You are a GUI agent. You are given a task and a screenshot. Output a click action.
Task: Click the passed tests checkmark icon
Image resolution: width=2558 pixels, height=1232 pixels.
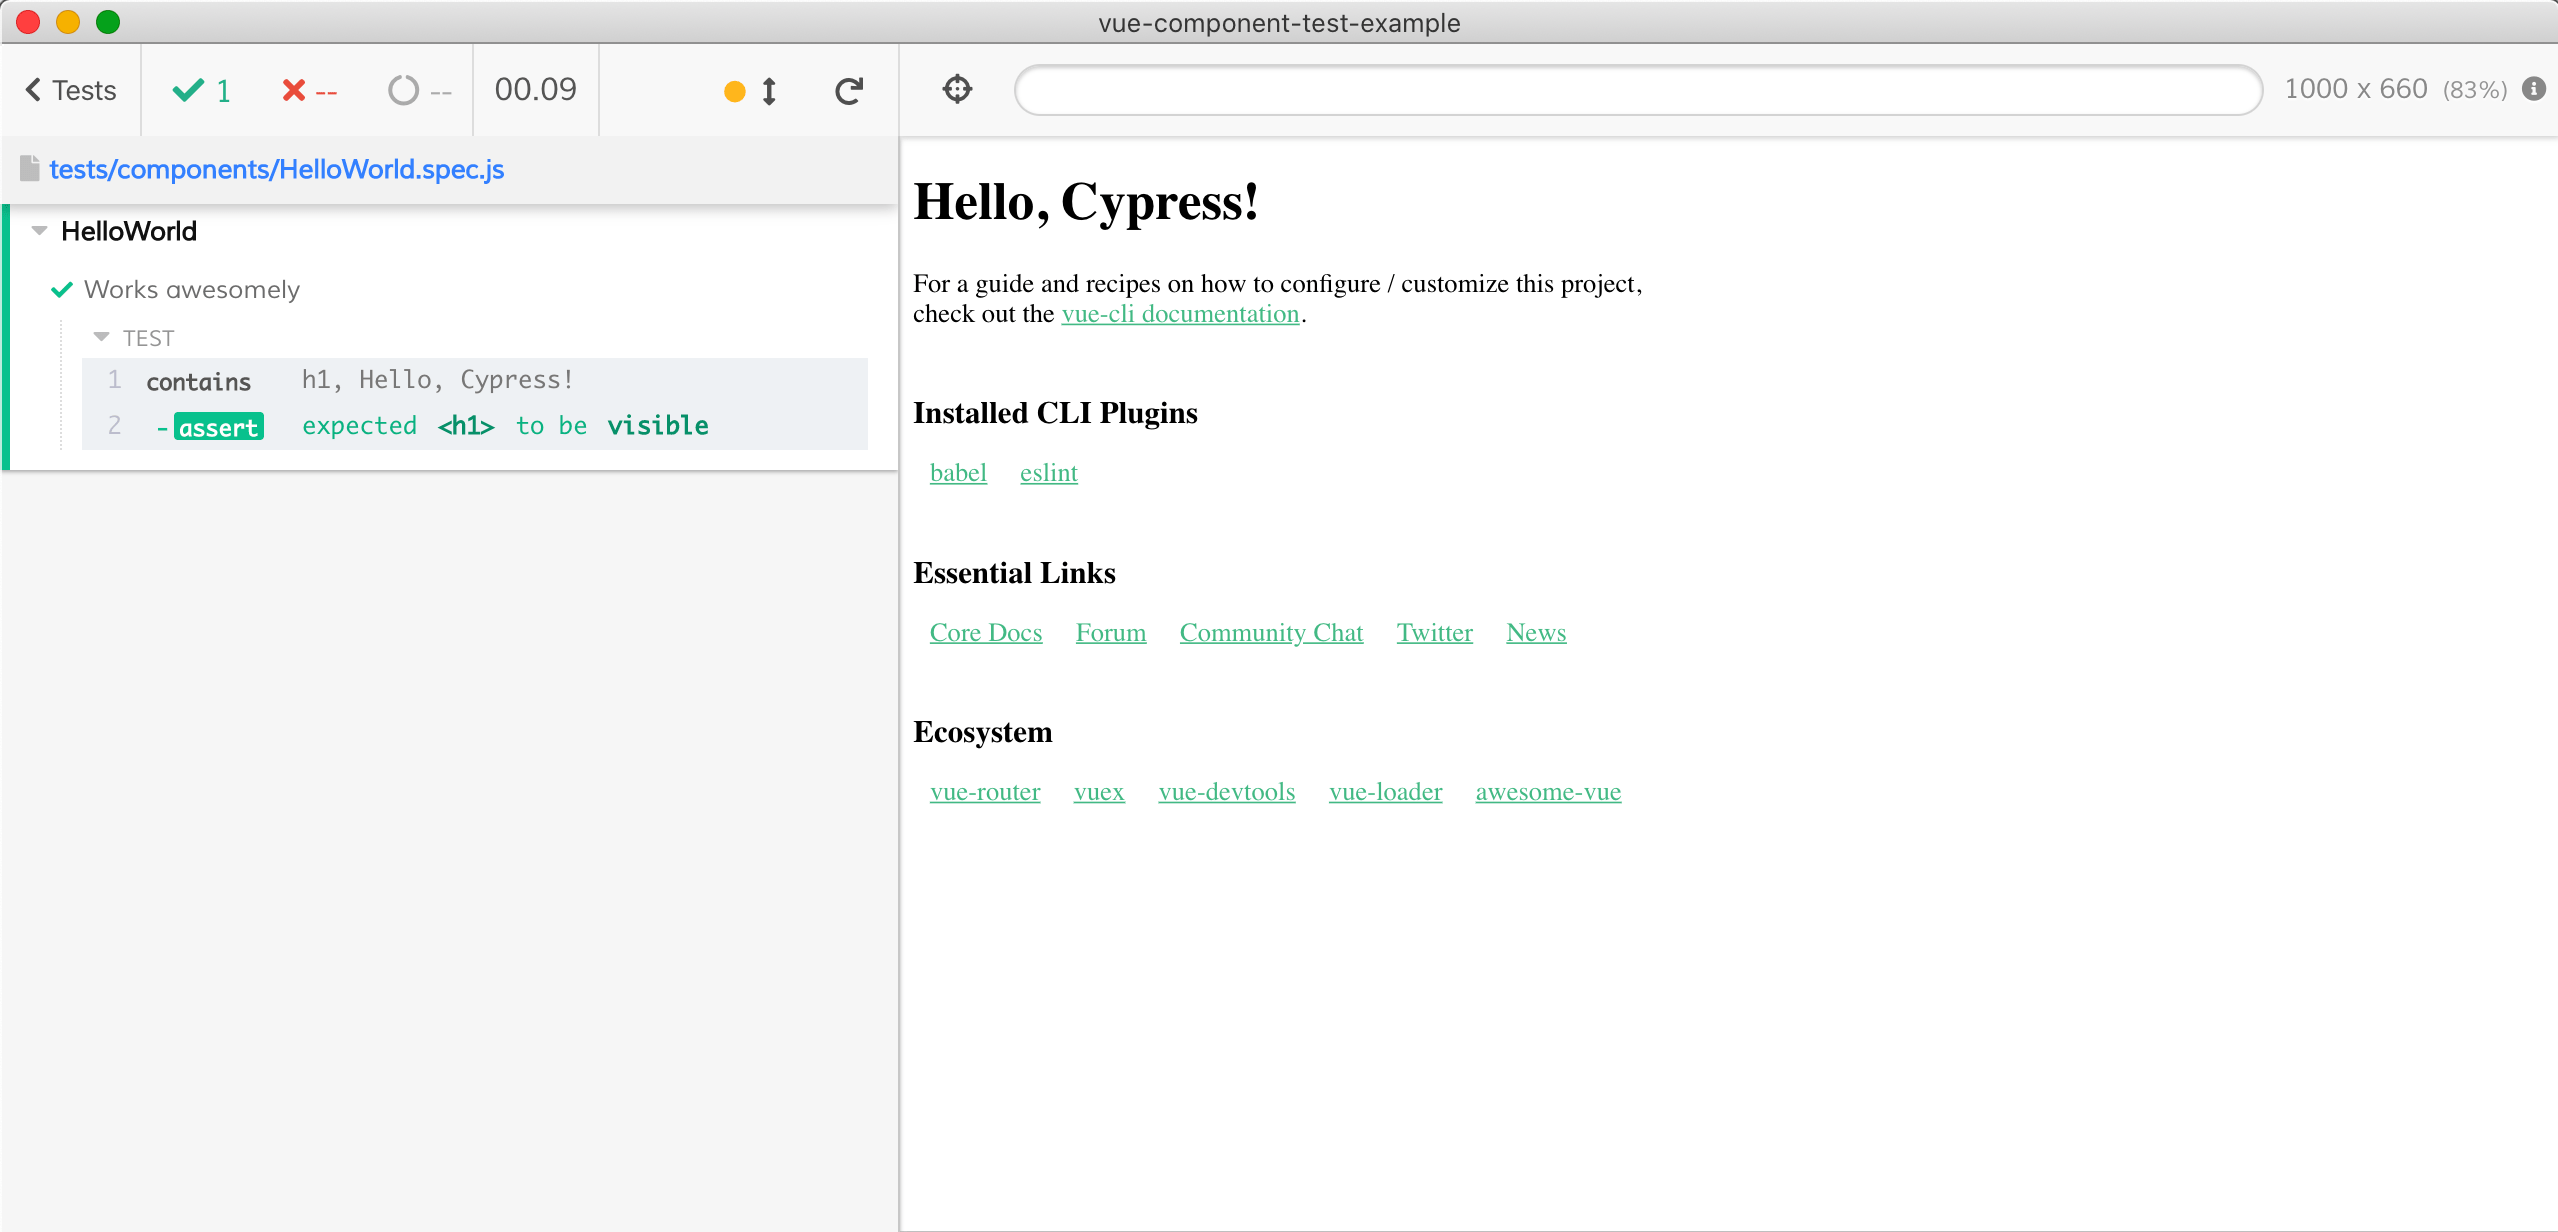click(x=189, y=90)
